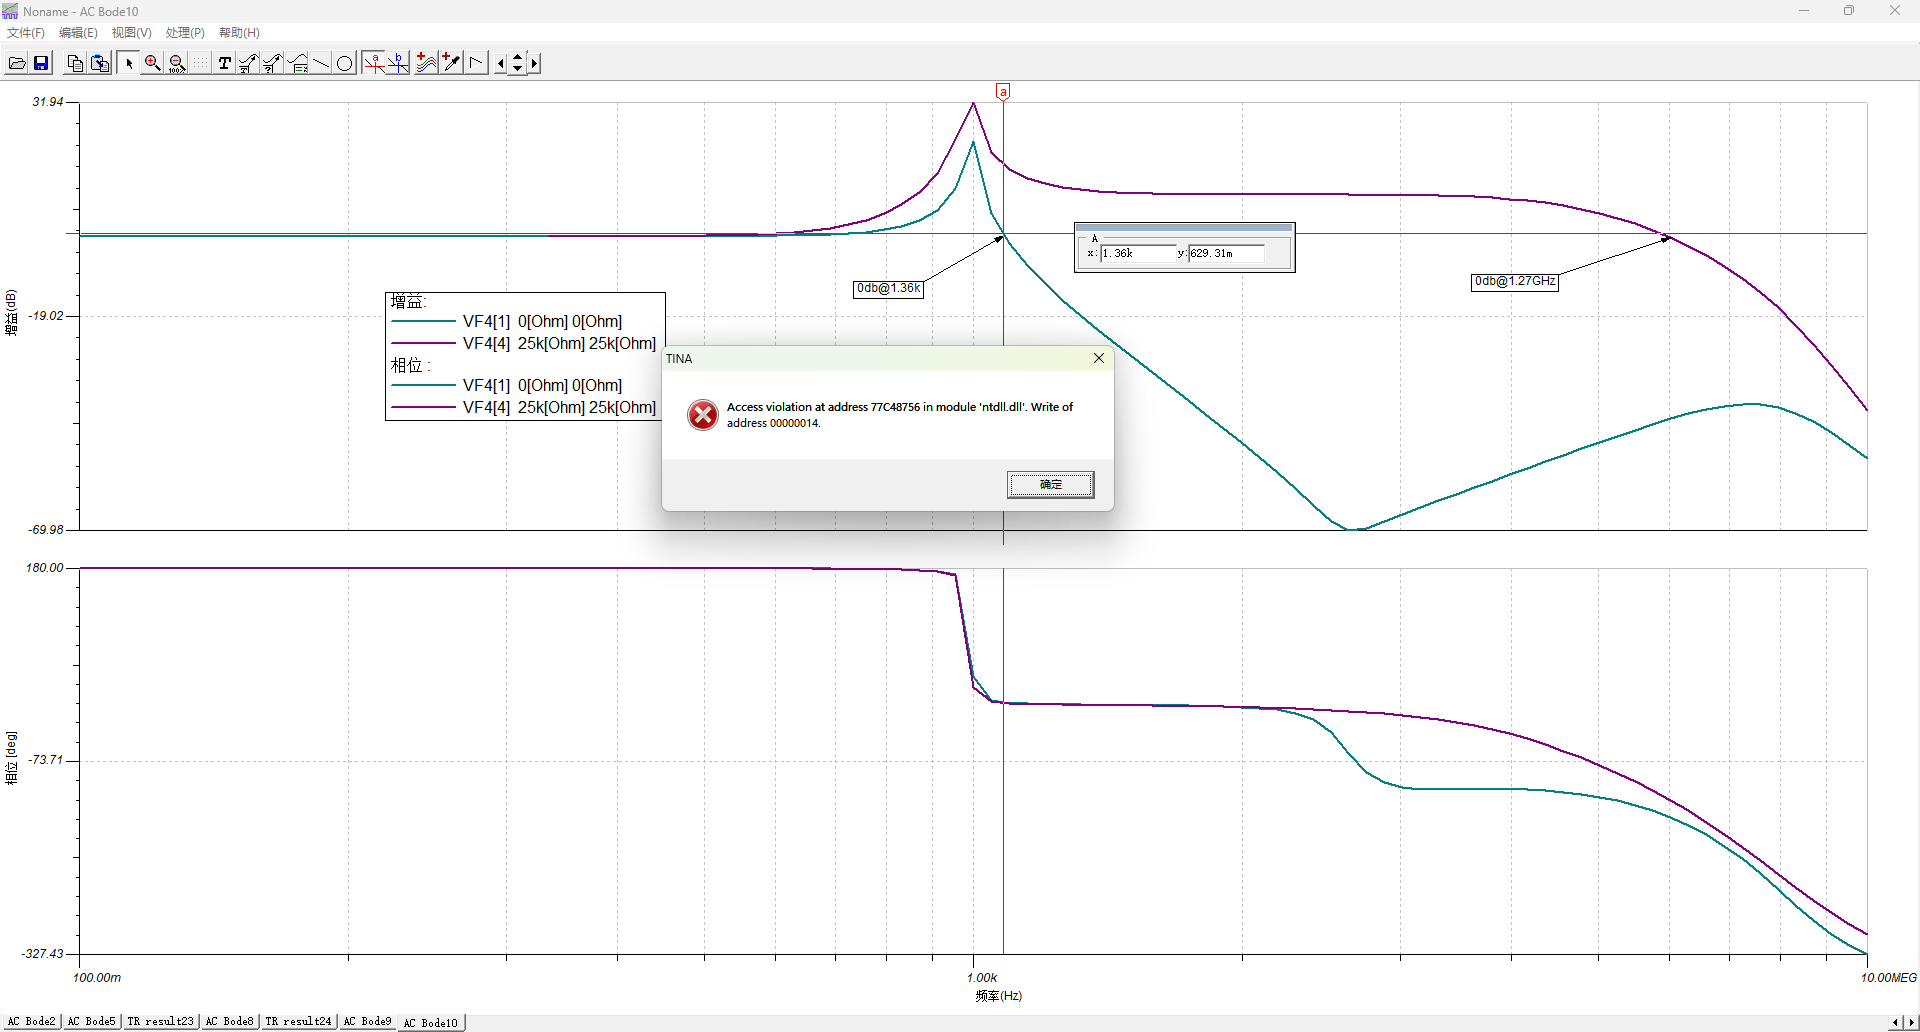Viewport: 1920px width, 1032px height.
Task: Click the 频率(Hz) axis label
Action: tap(999, 996)
